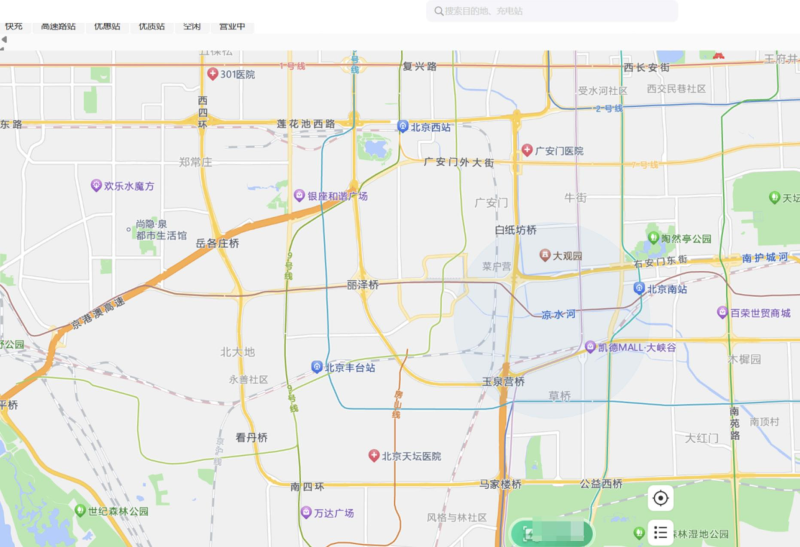Click the 广安门外大街 road label
Viewport: 800px width, 547px height.
[x=459, y=162]
